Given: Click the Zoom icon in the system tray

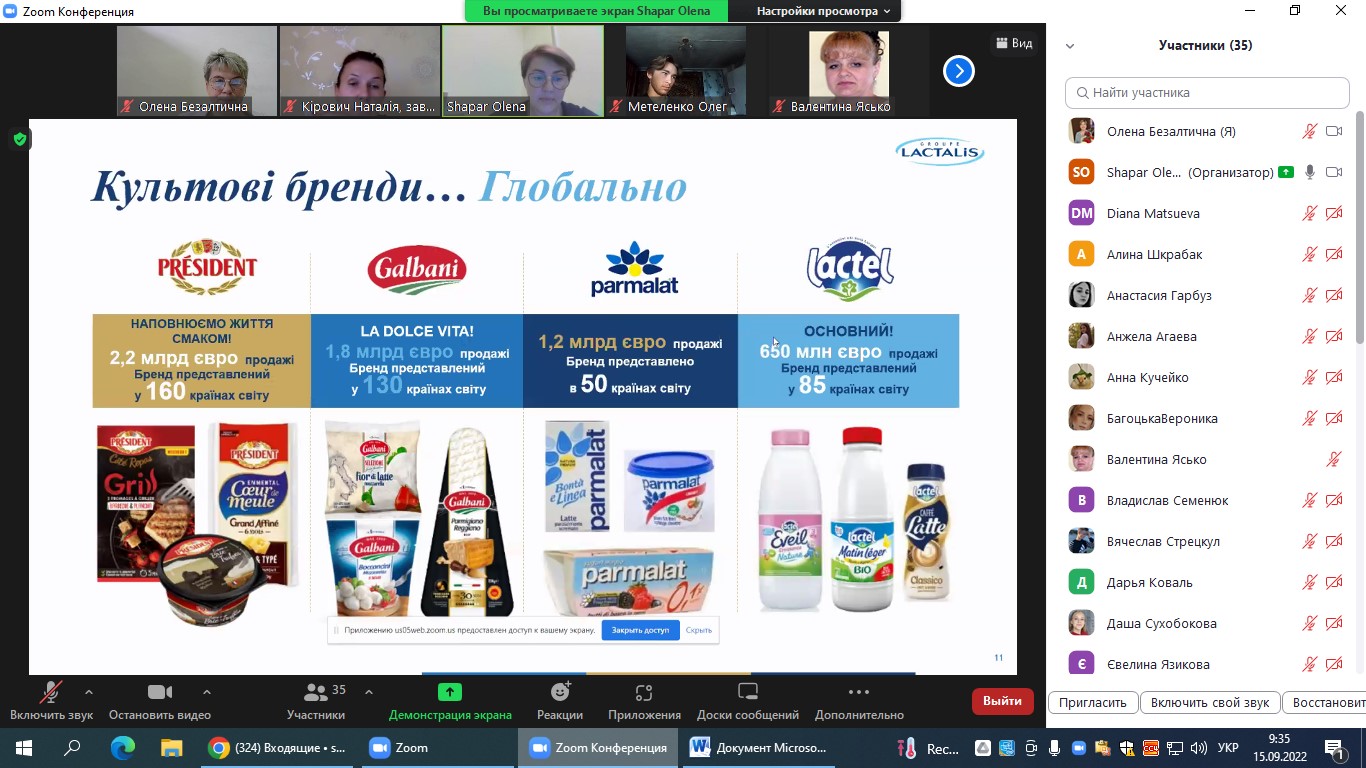Looking at the screenshot, I should (x=1079, y=748).
